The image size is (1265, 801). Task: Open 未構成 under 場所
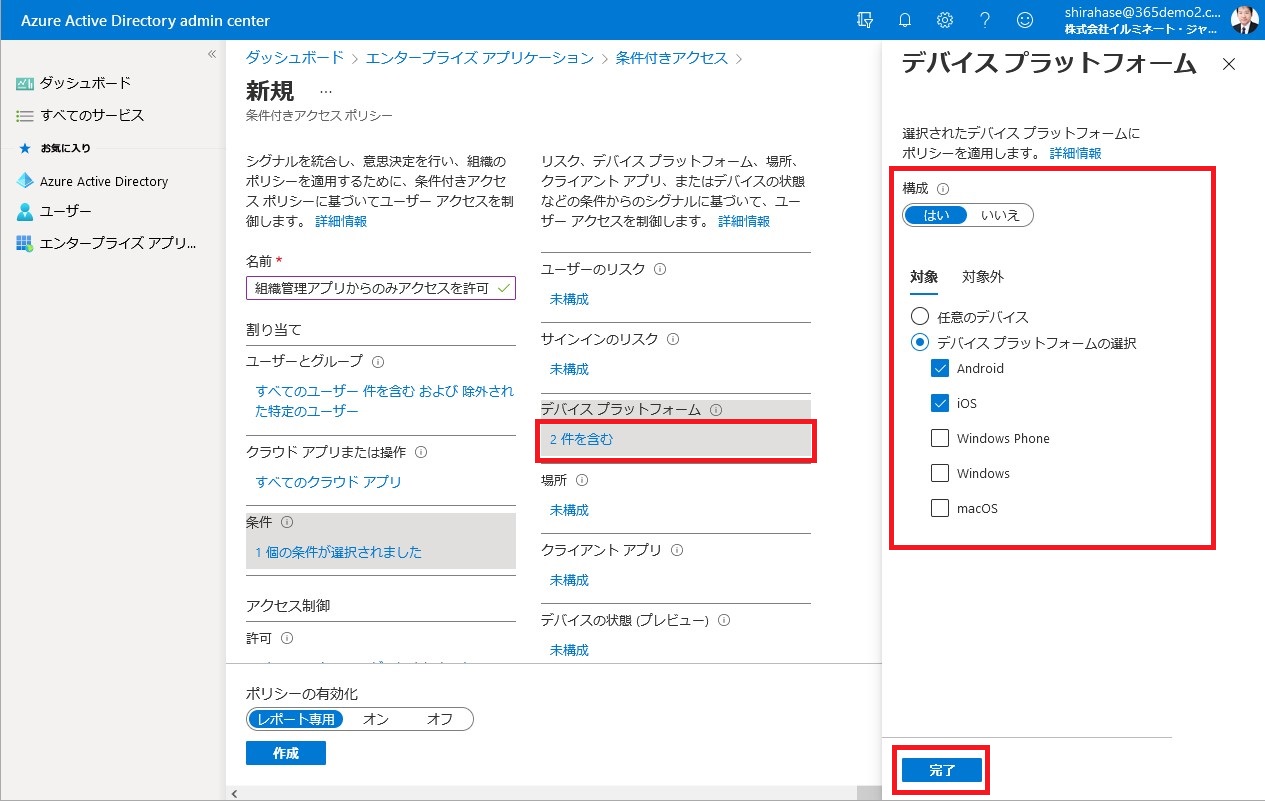pos(569,510)
